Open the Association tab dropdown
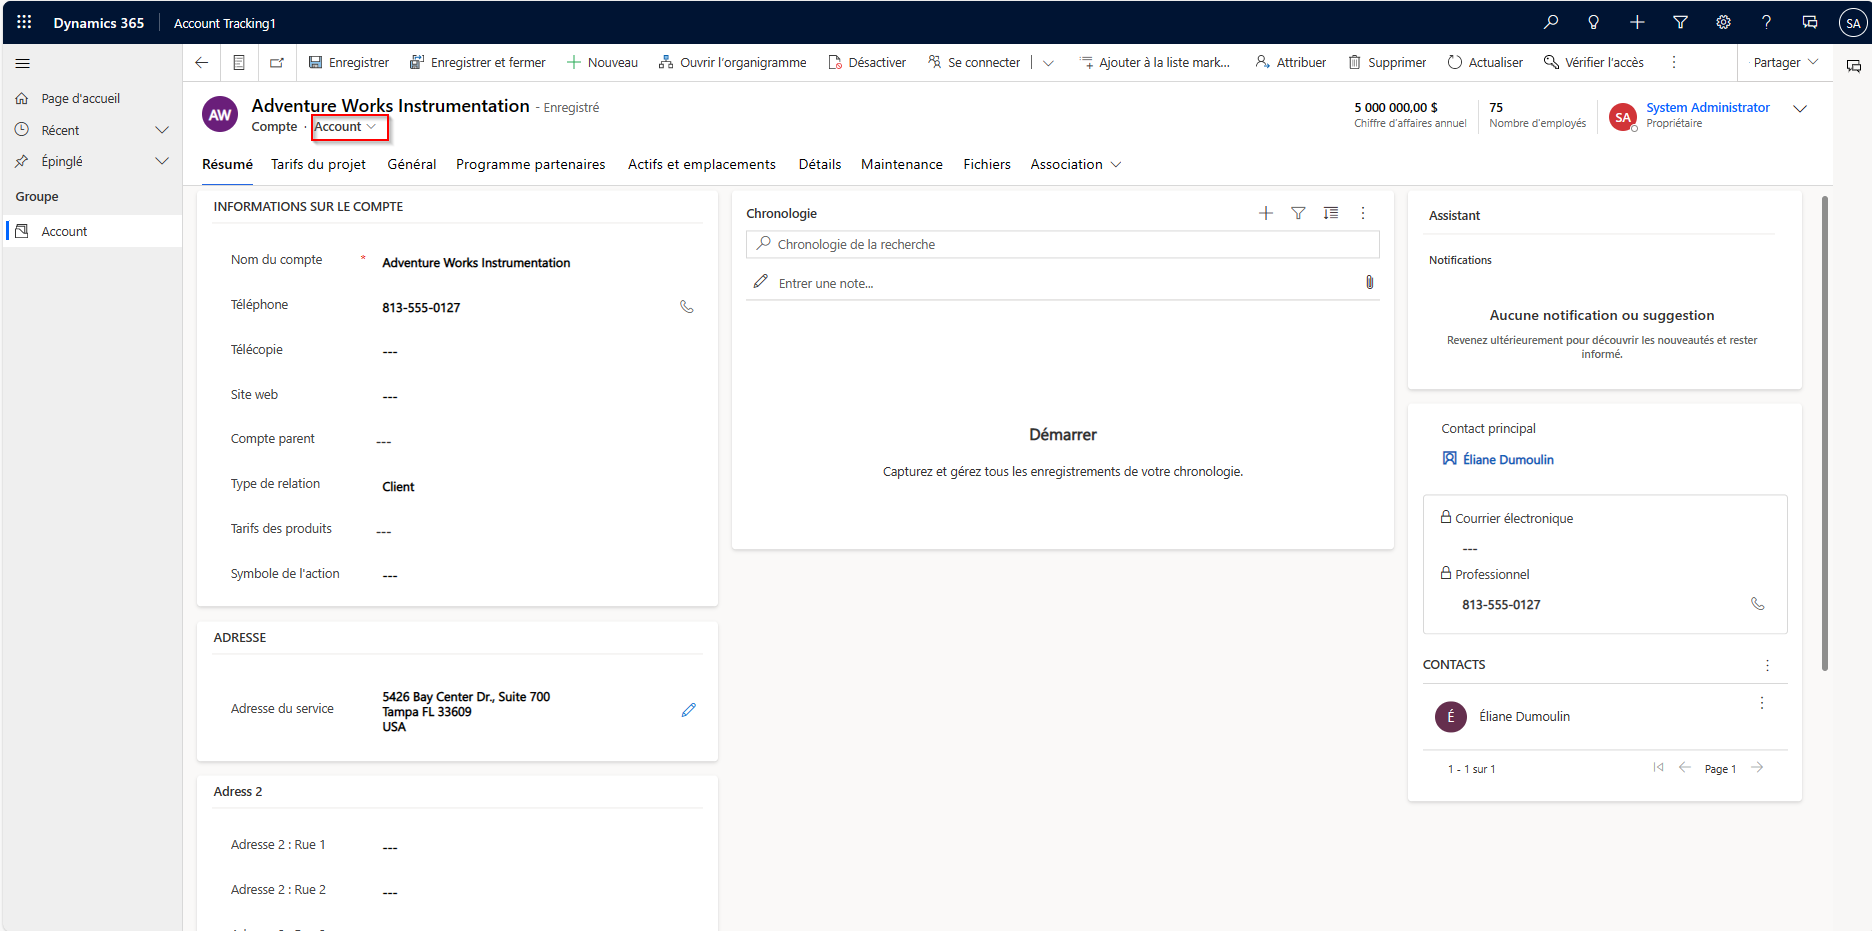Image resolution: width=1872 pixels, height=931 pixels. click(1076, 165)
